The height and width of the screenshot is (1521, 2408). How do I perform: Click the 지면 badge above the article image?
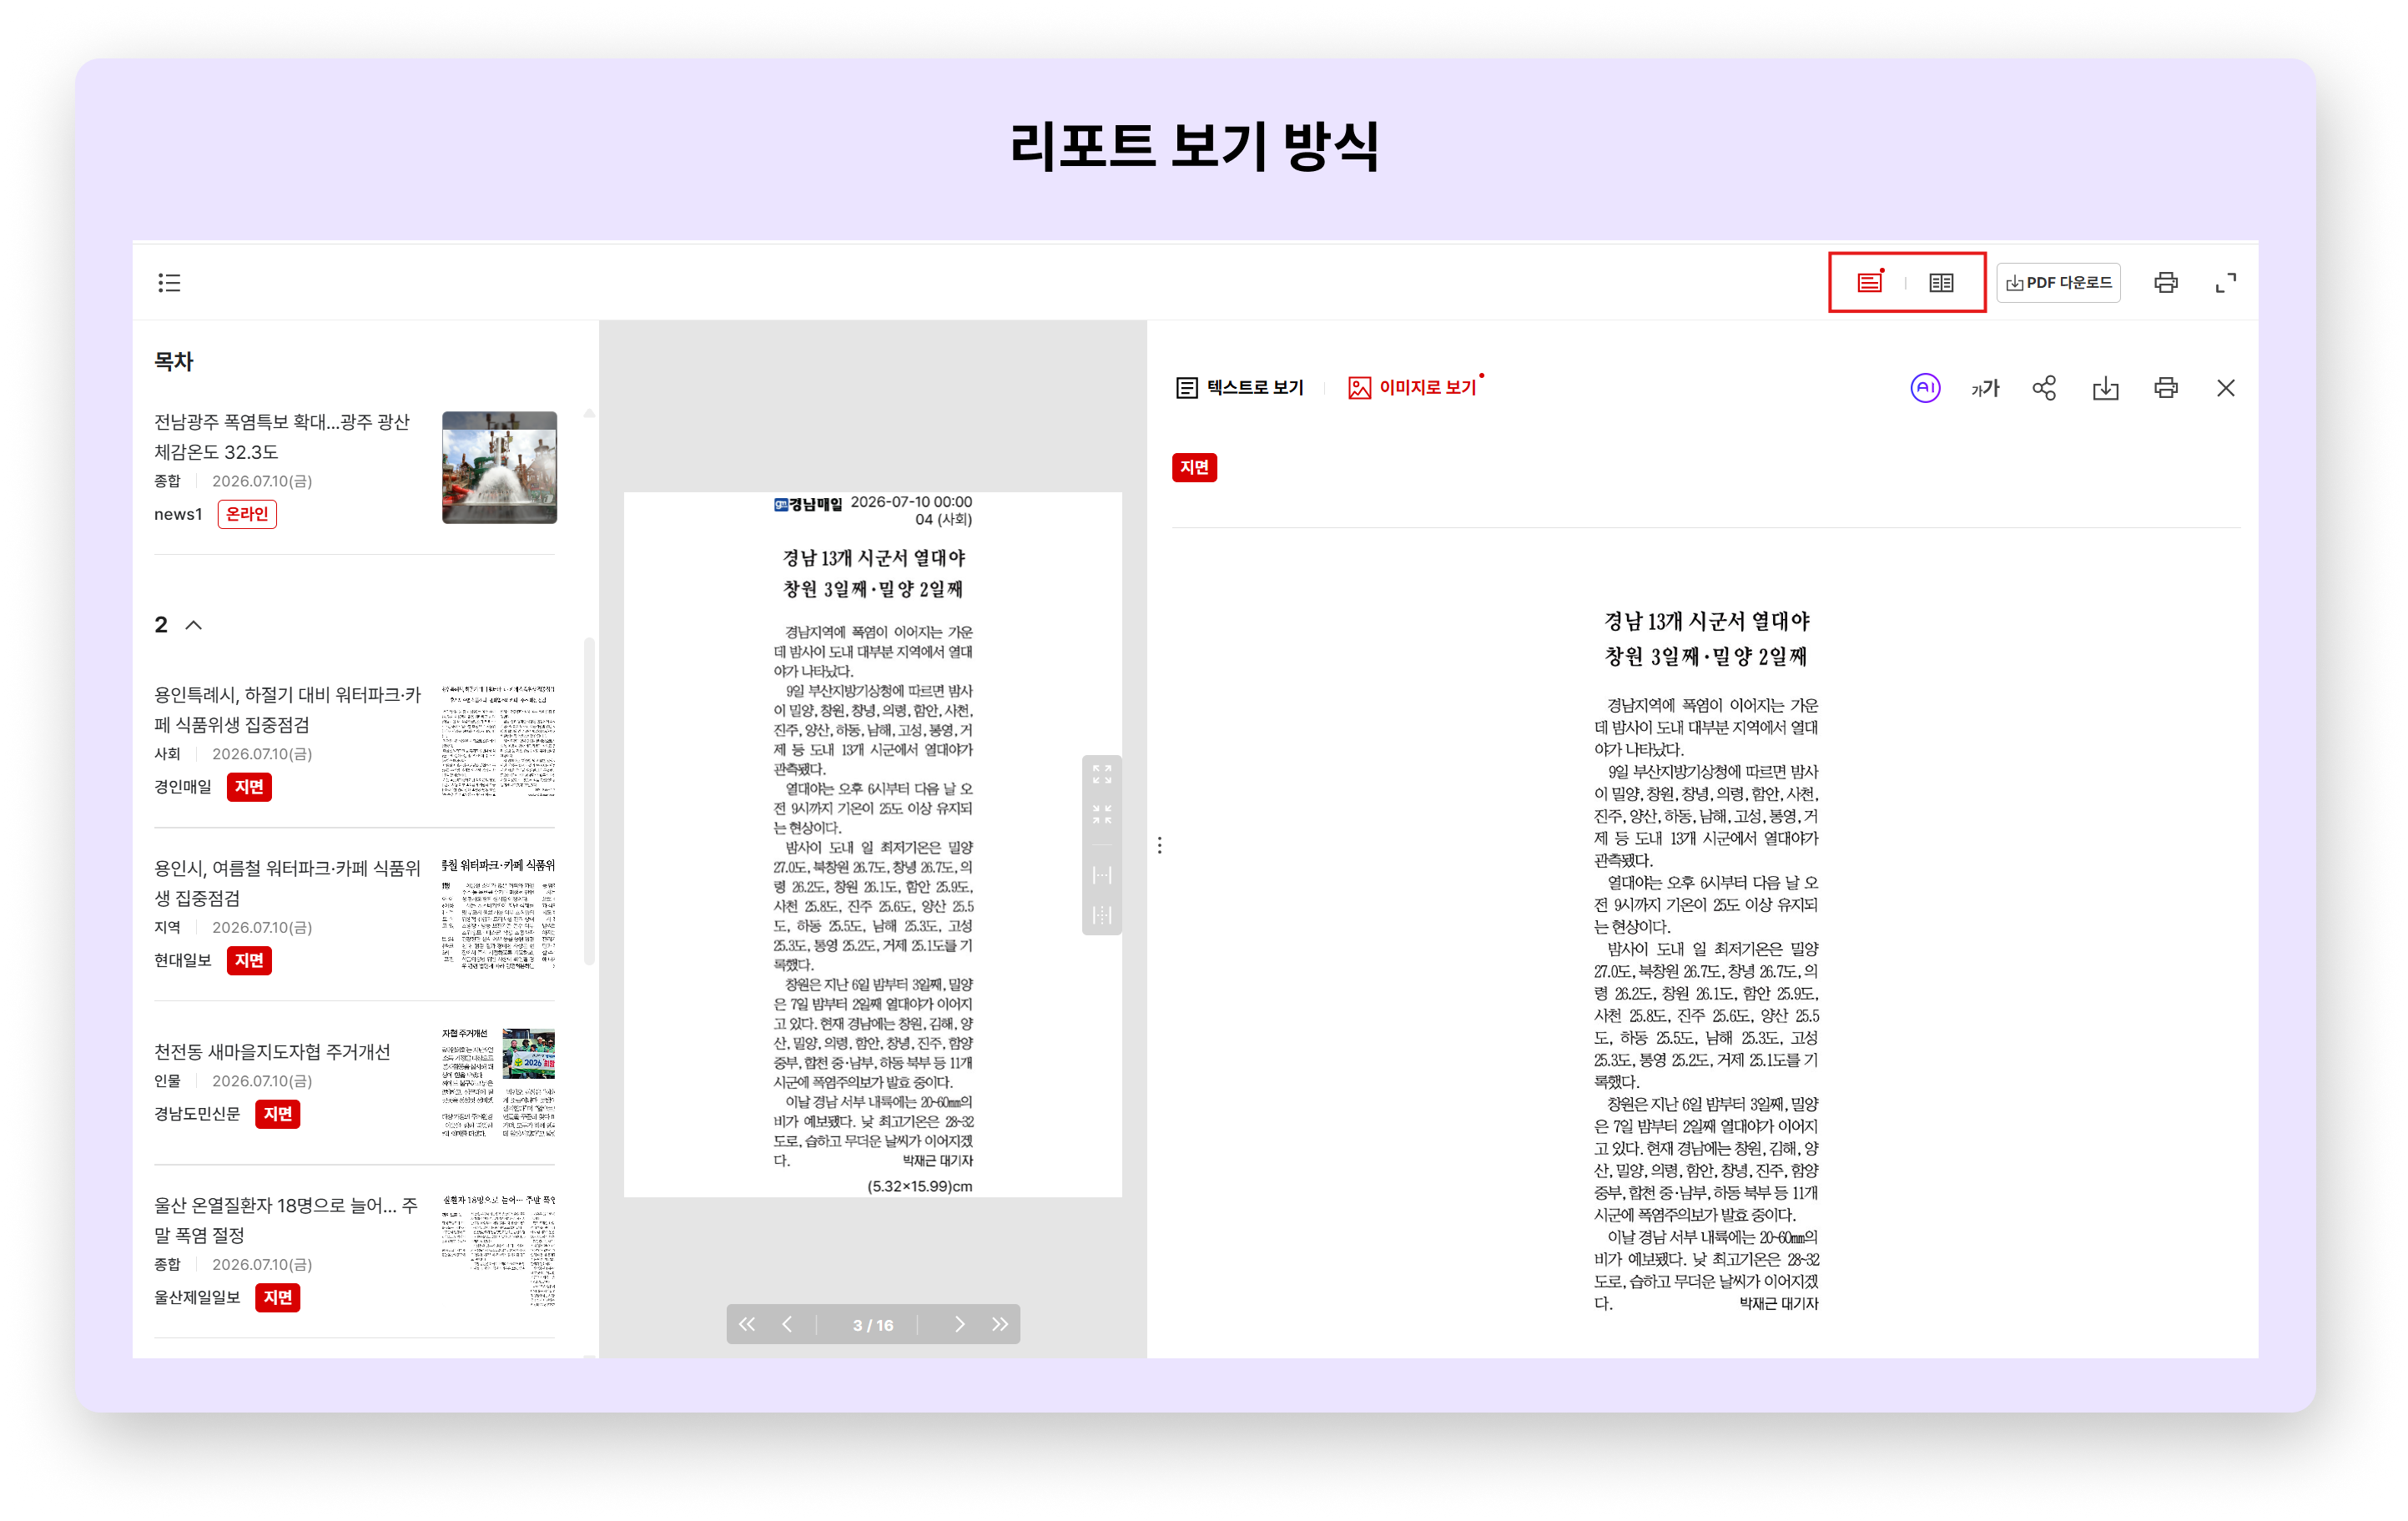coord(1194,467)
